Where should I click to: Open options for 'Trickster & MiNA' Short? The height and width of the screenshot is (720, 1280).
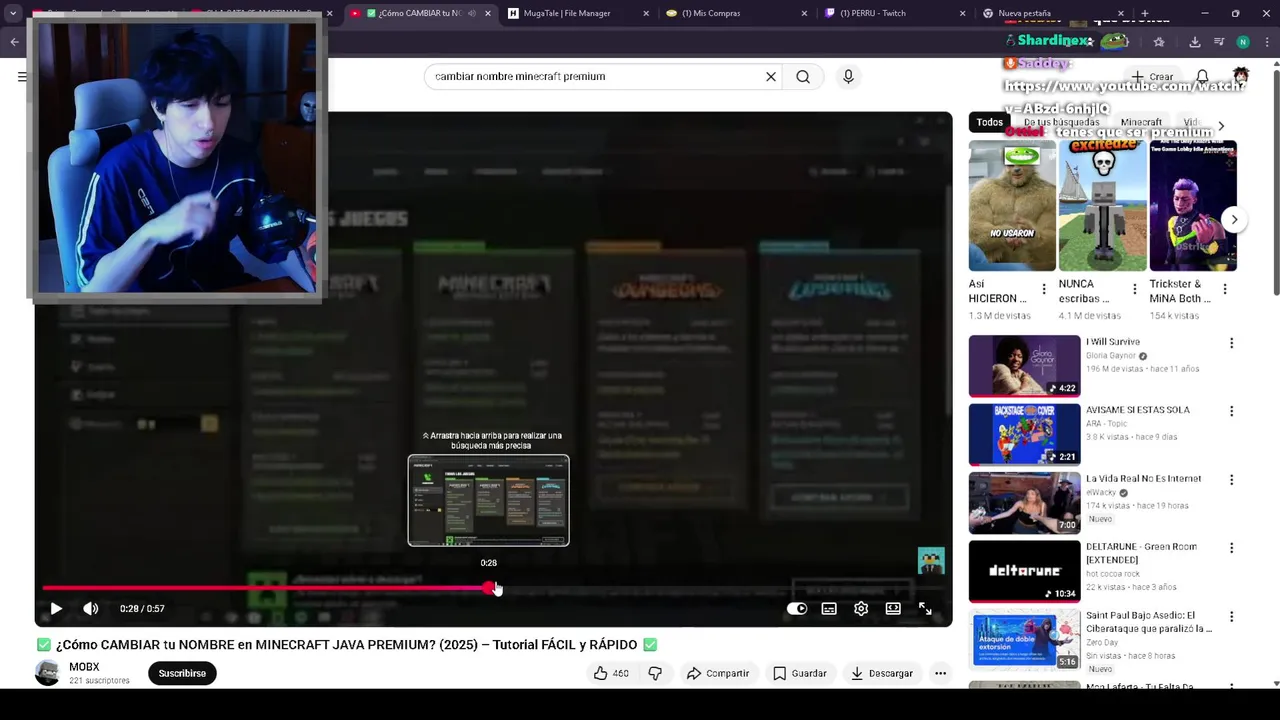click(1225, 289)
